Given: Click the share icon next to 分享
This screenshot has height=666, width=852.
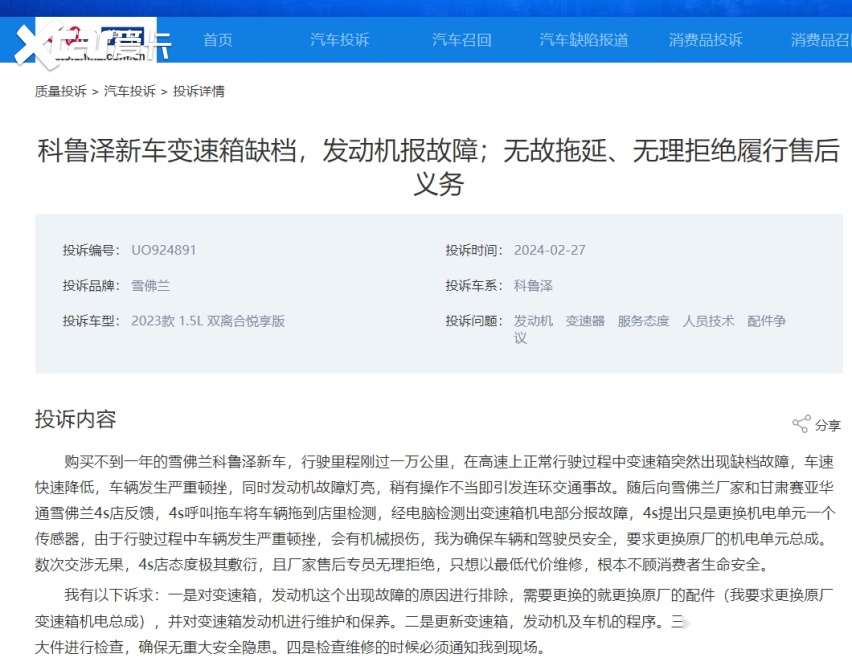Looking at the screenshot, I should 801,424.
